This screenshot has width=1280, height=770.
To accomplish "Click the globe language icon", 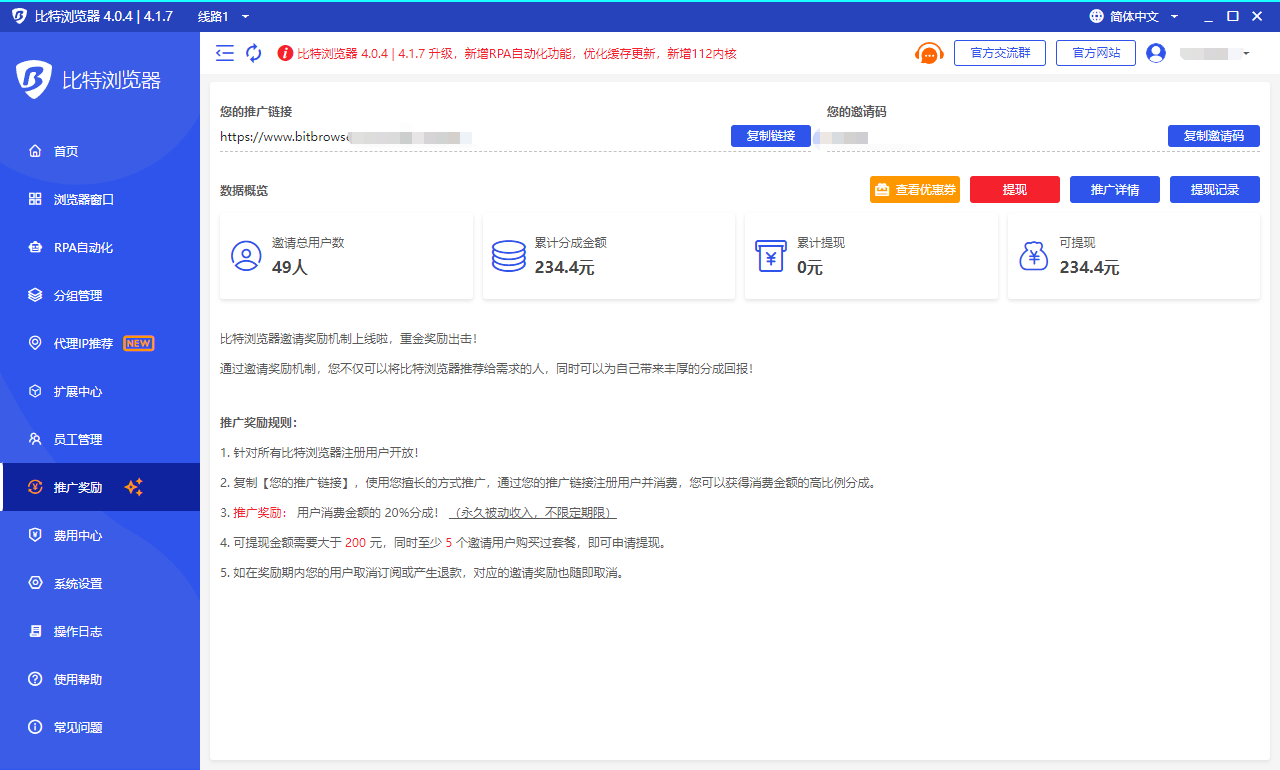I will [x=1097, y=16].
